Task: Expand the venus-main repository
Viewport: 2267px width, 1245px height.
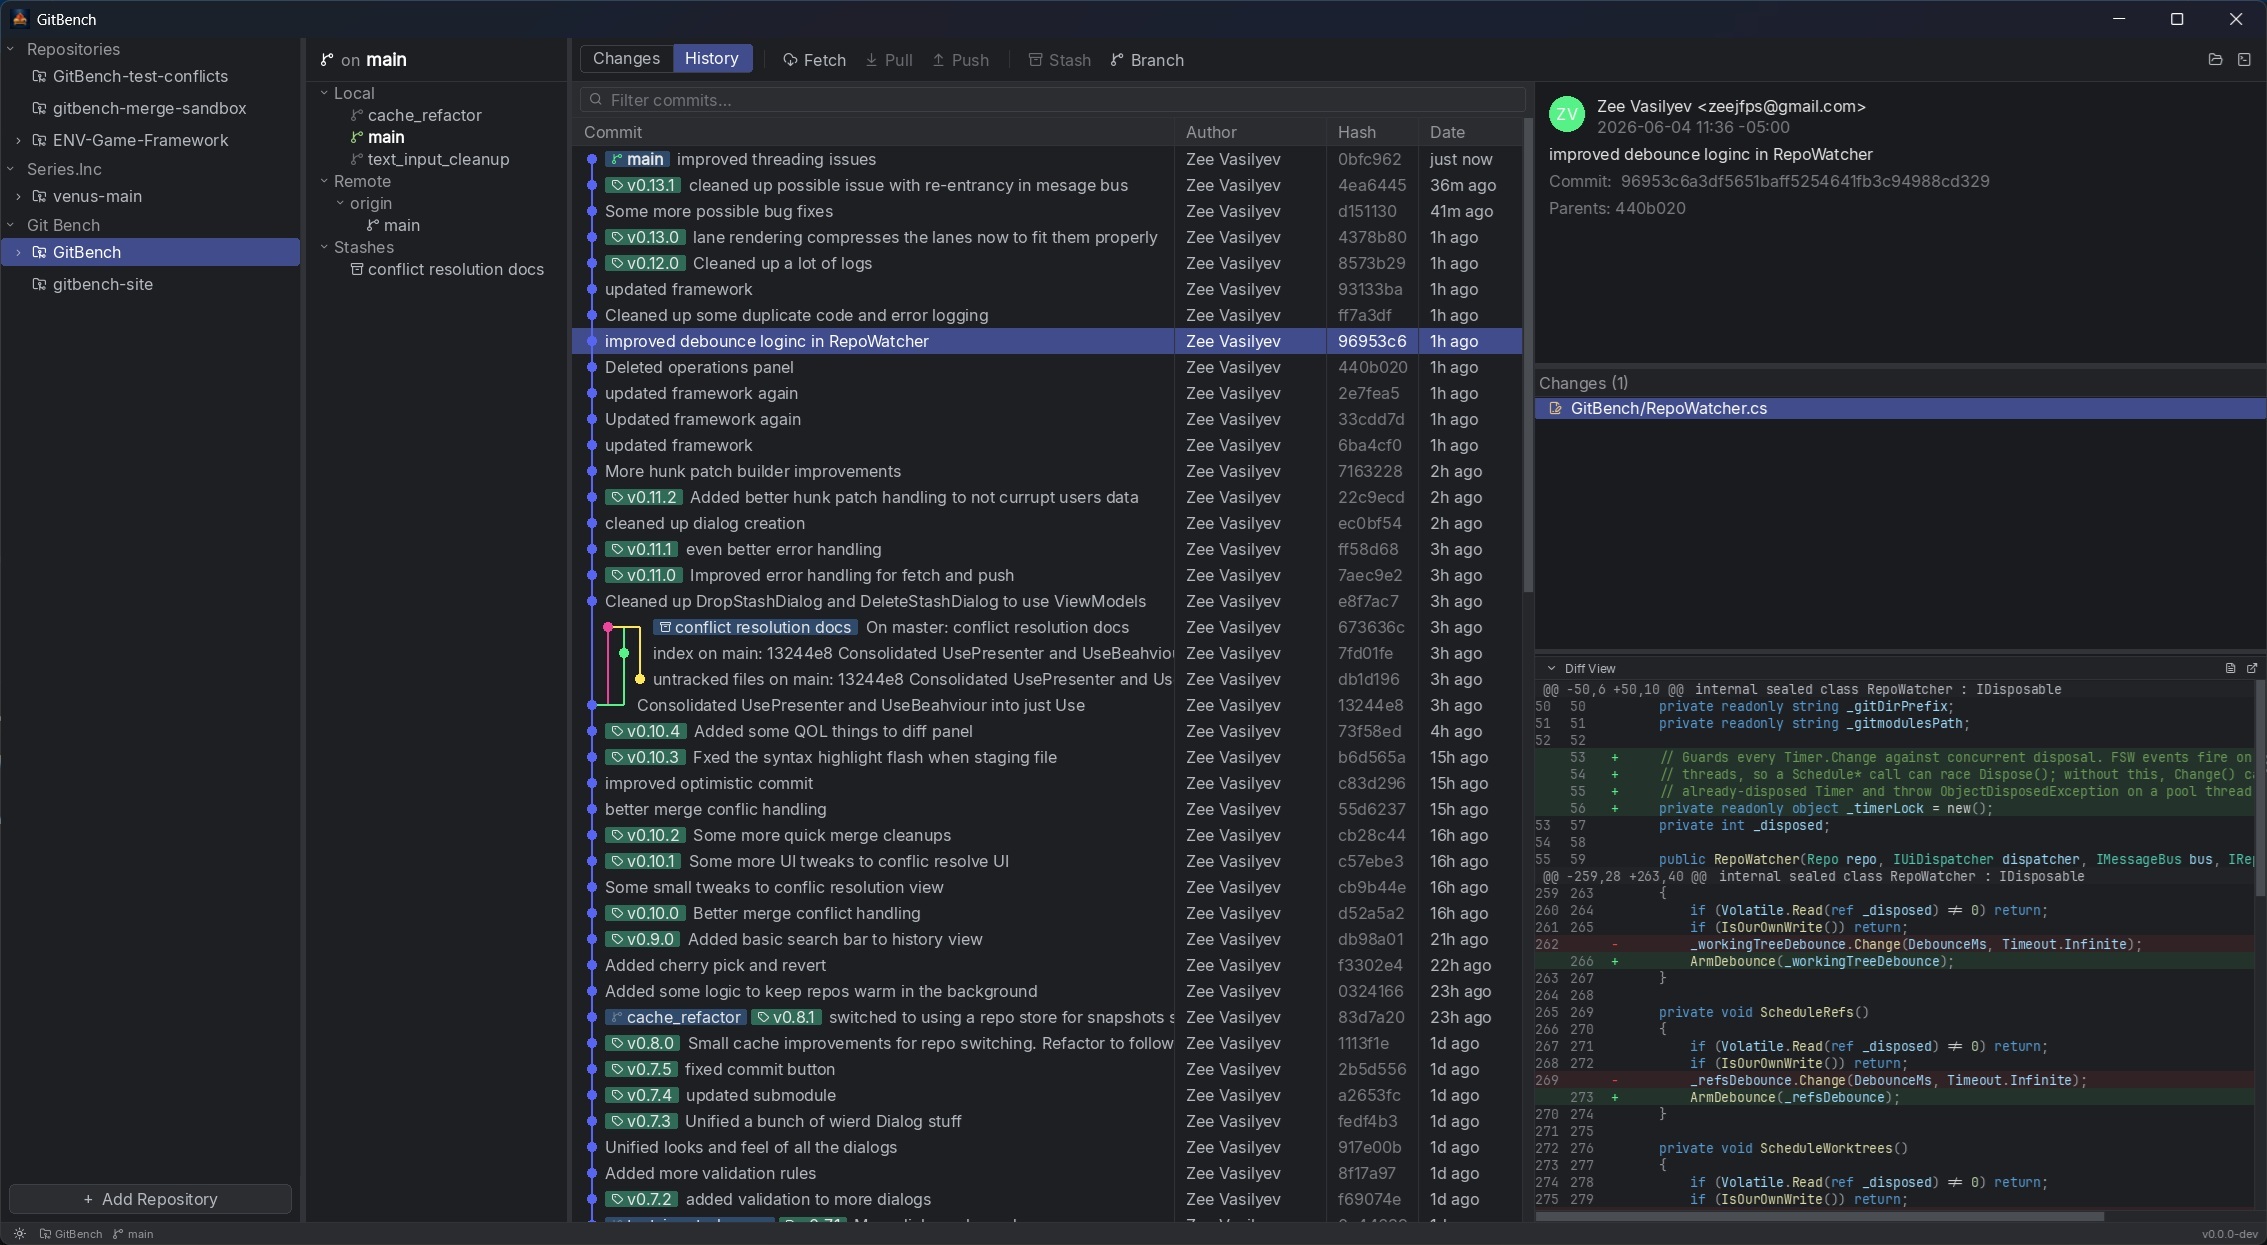Action: pos(18,196)
